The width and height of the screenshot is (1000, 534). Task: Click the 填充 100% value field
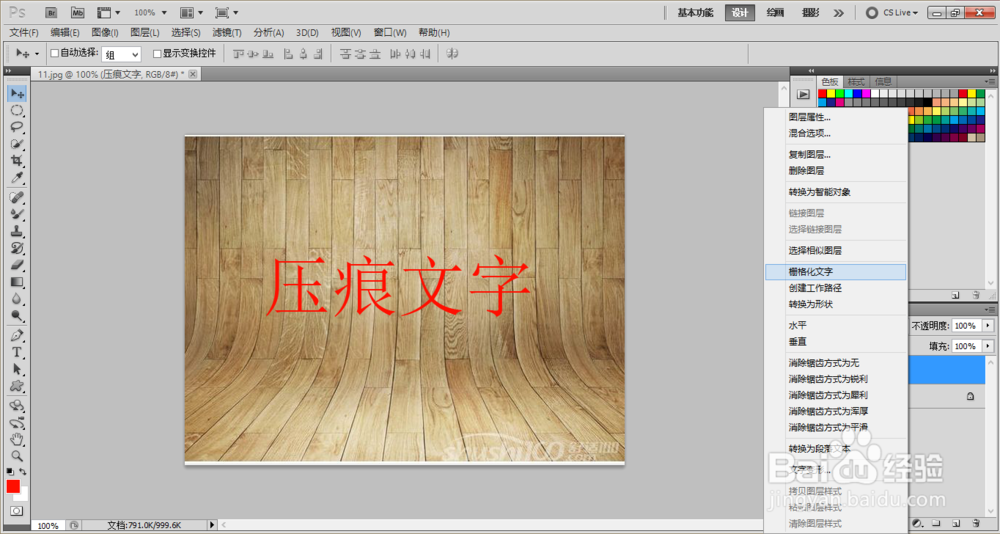(966, 346)
